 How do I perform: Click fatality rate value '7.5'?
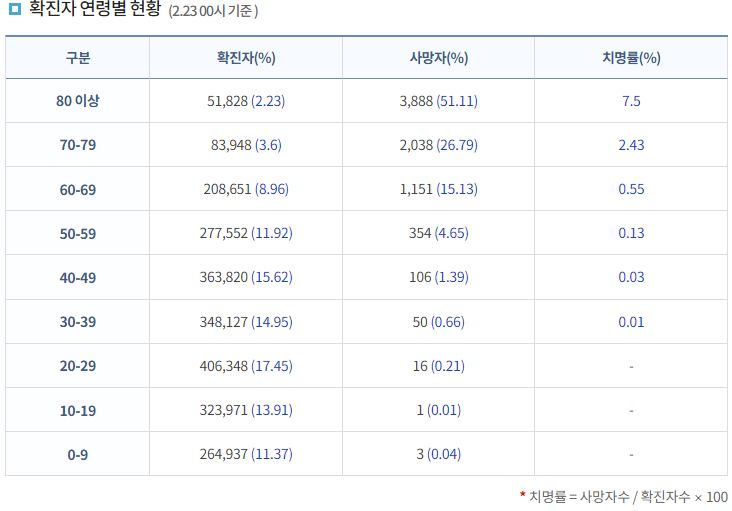coord(631,101)
